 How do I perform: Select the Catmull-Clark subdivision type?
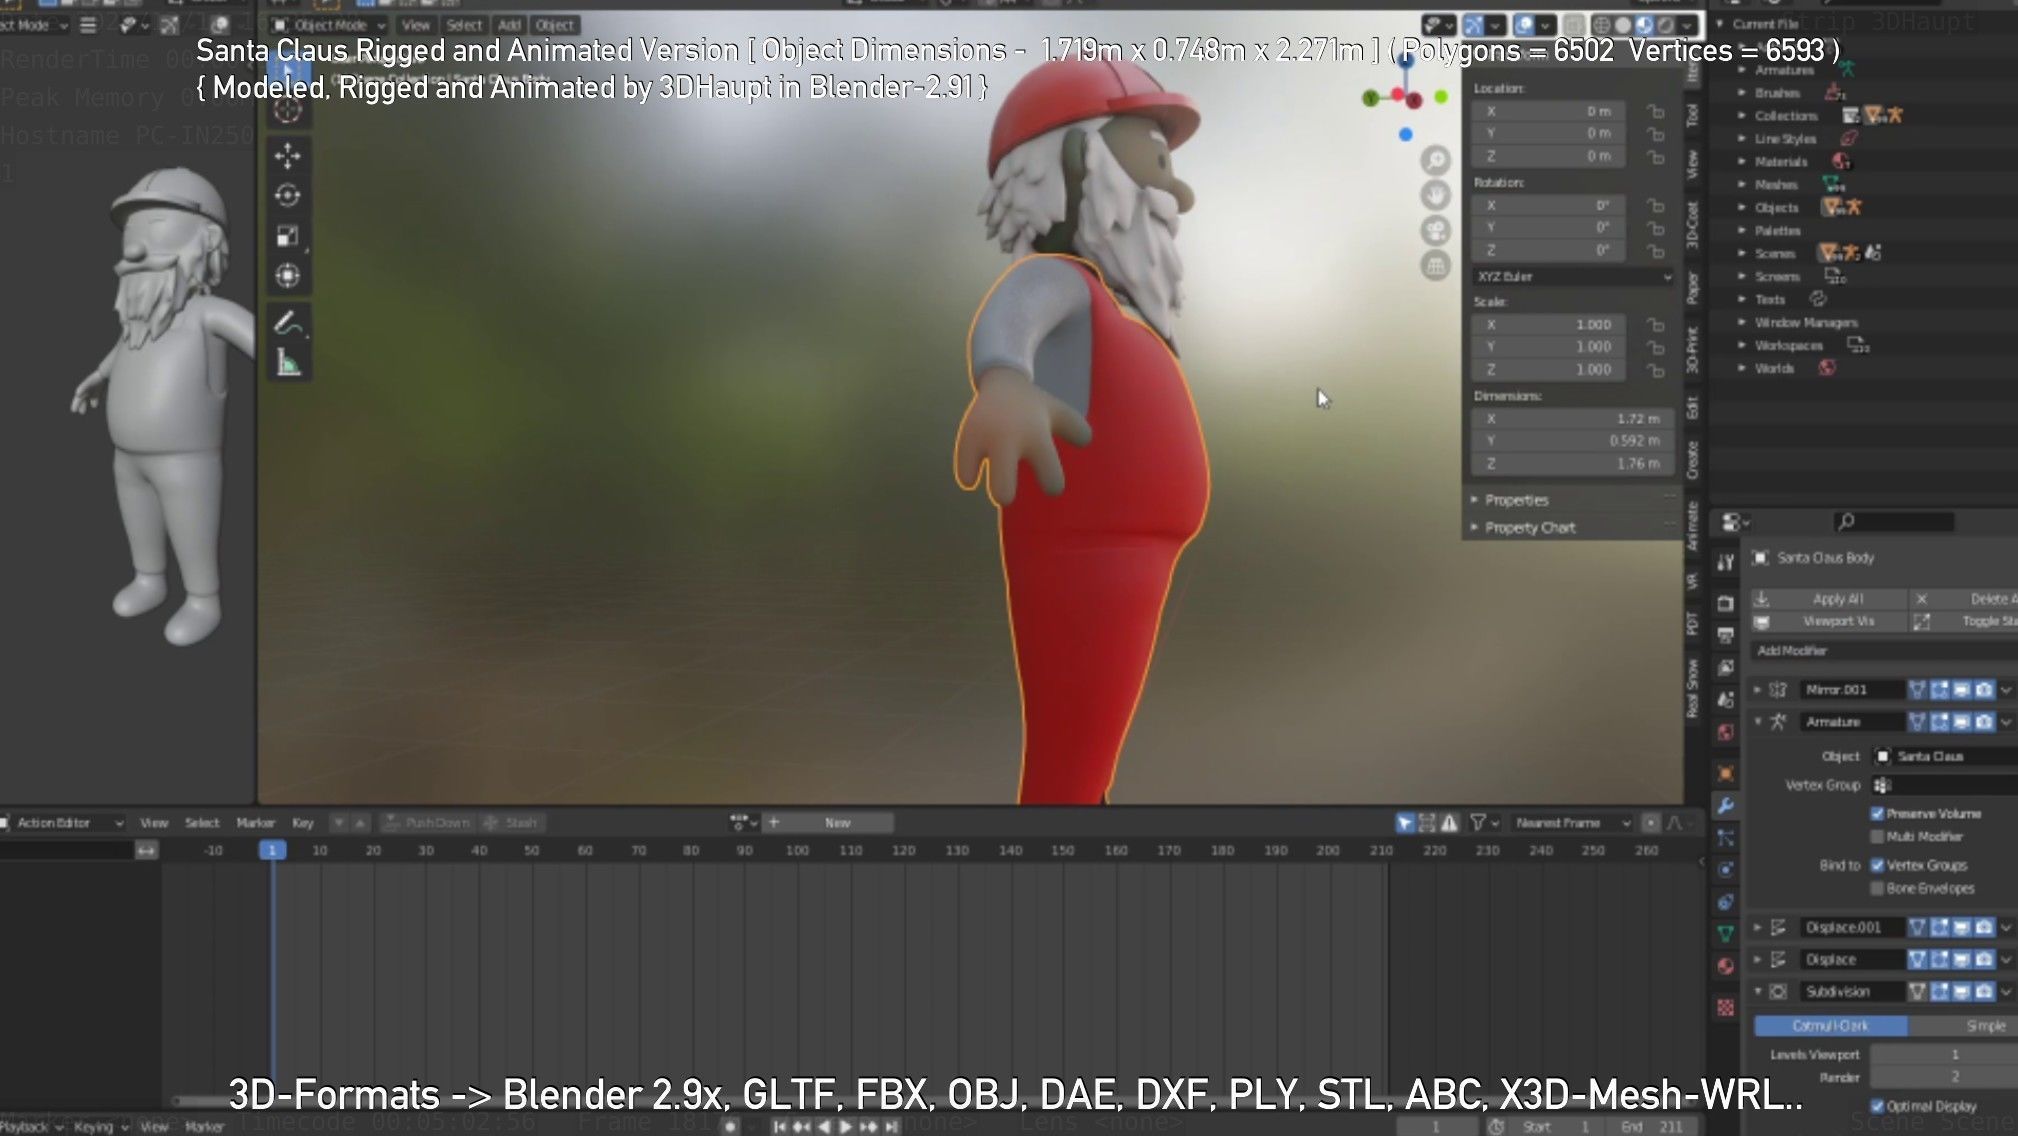(1830, 1026)
